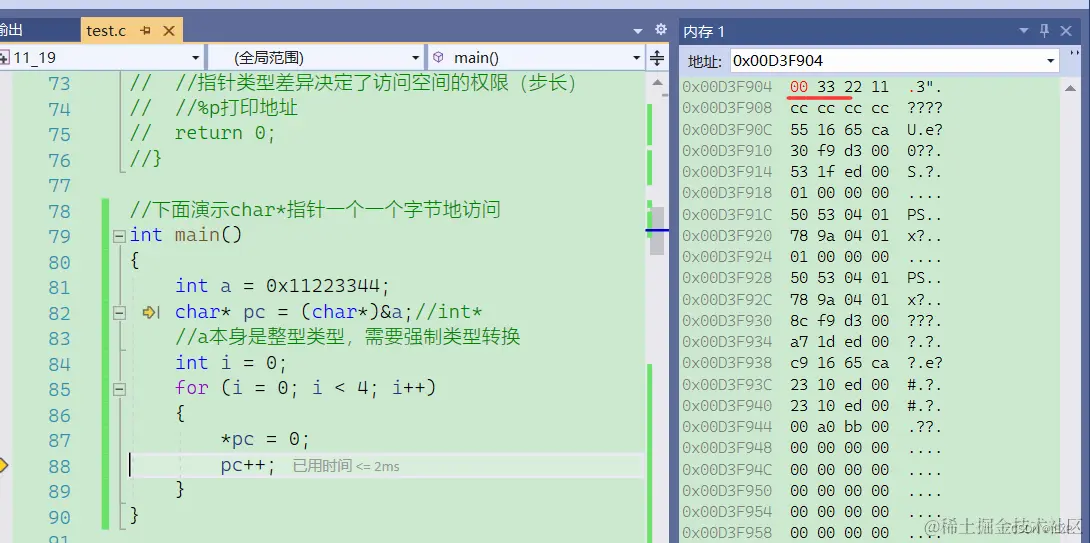Screen dimensions: 1090x543
Task: Open the Memory 1 window options dropdown
Action: point(1023,31)
